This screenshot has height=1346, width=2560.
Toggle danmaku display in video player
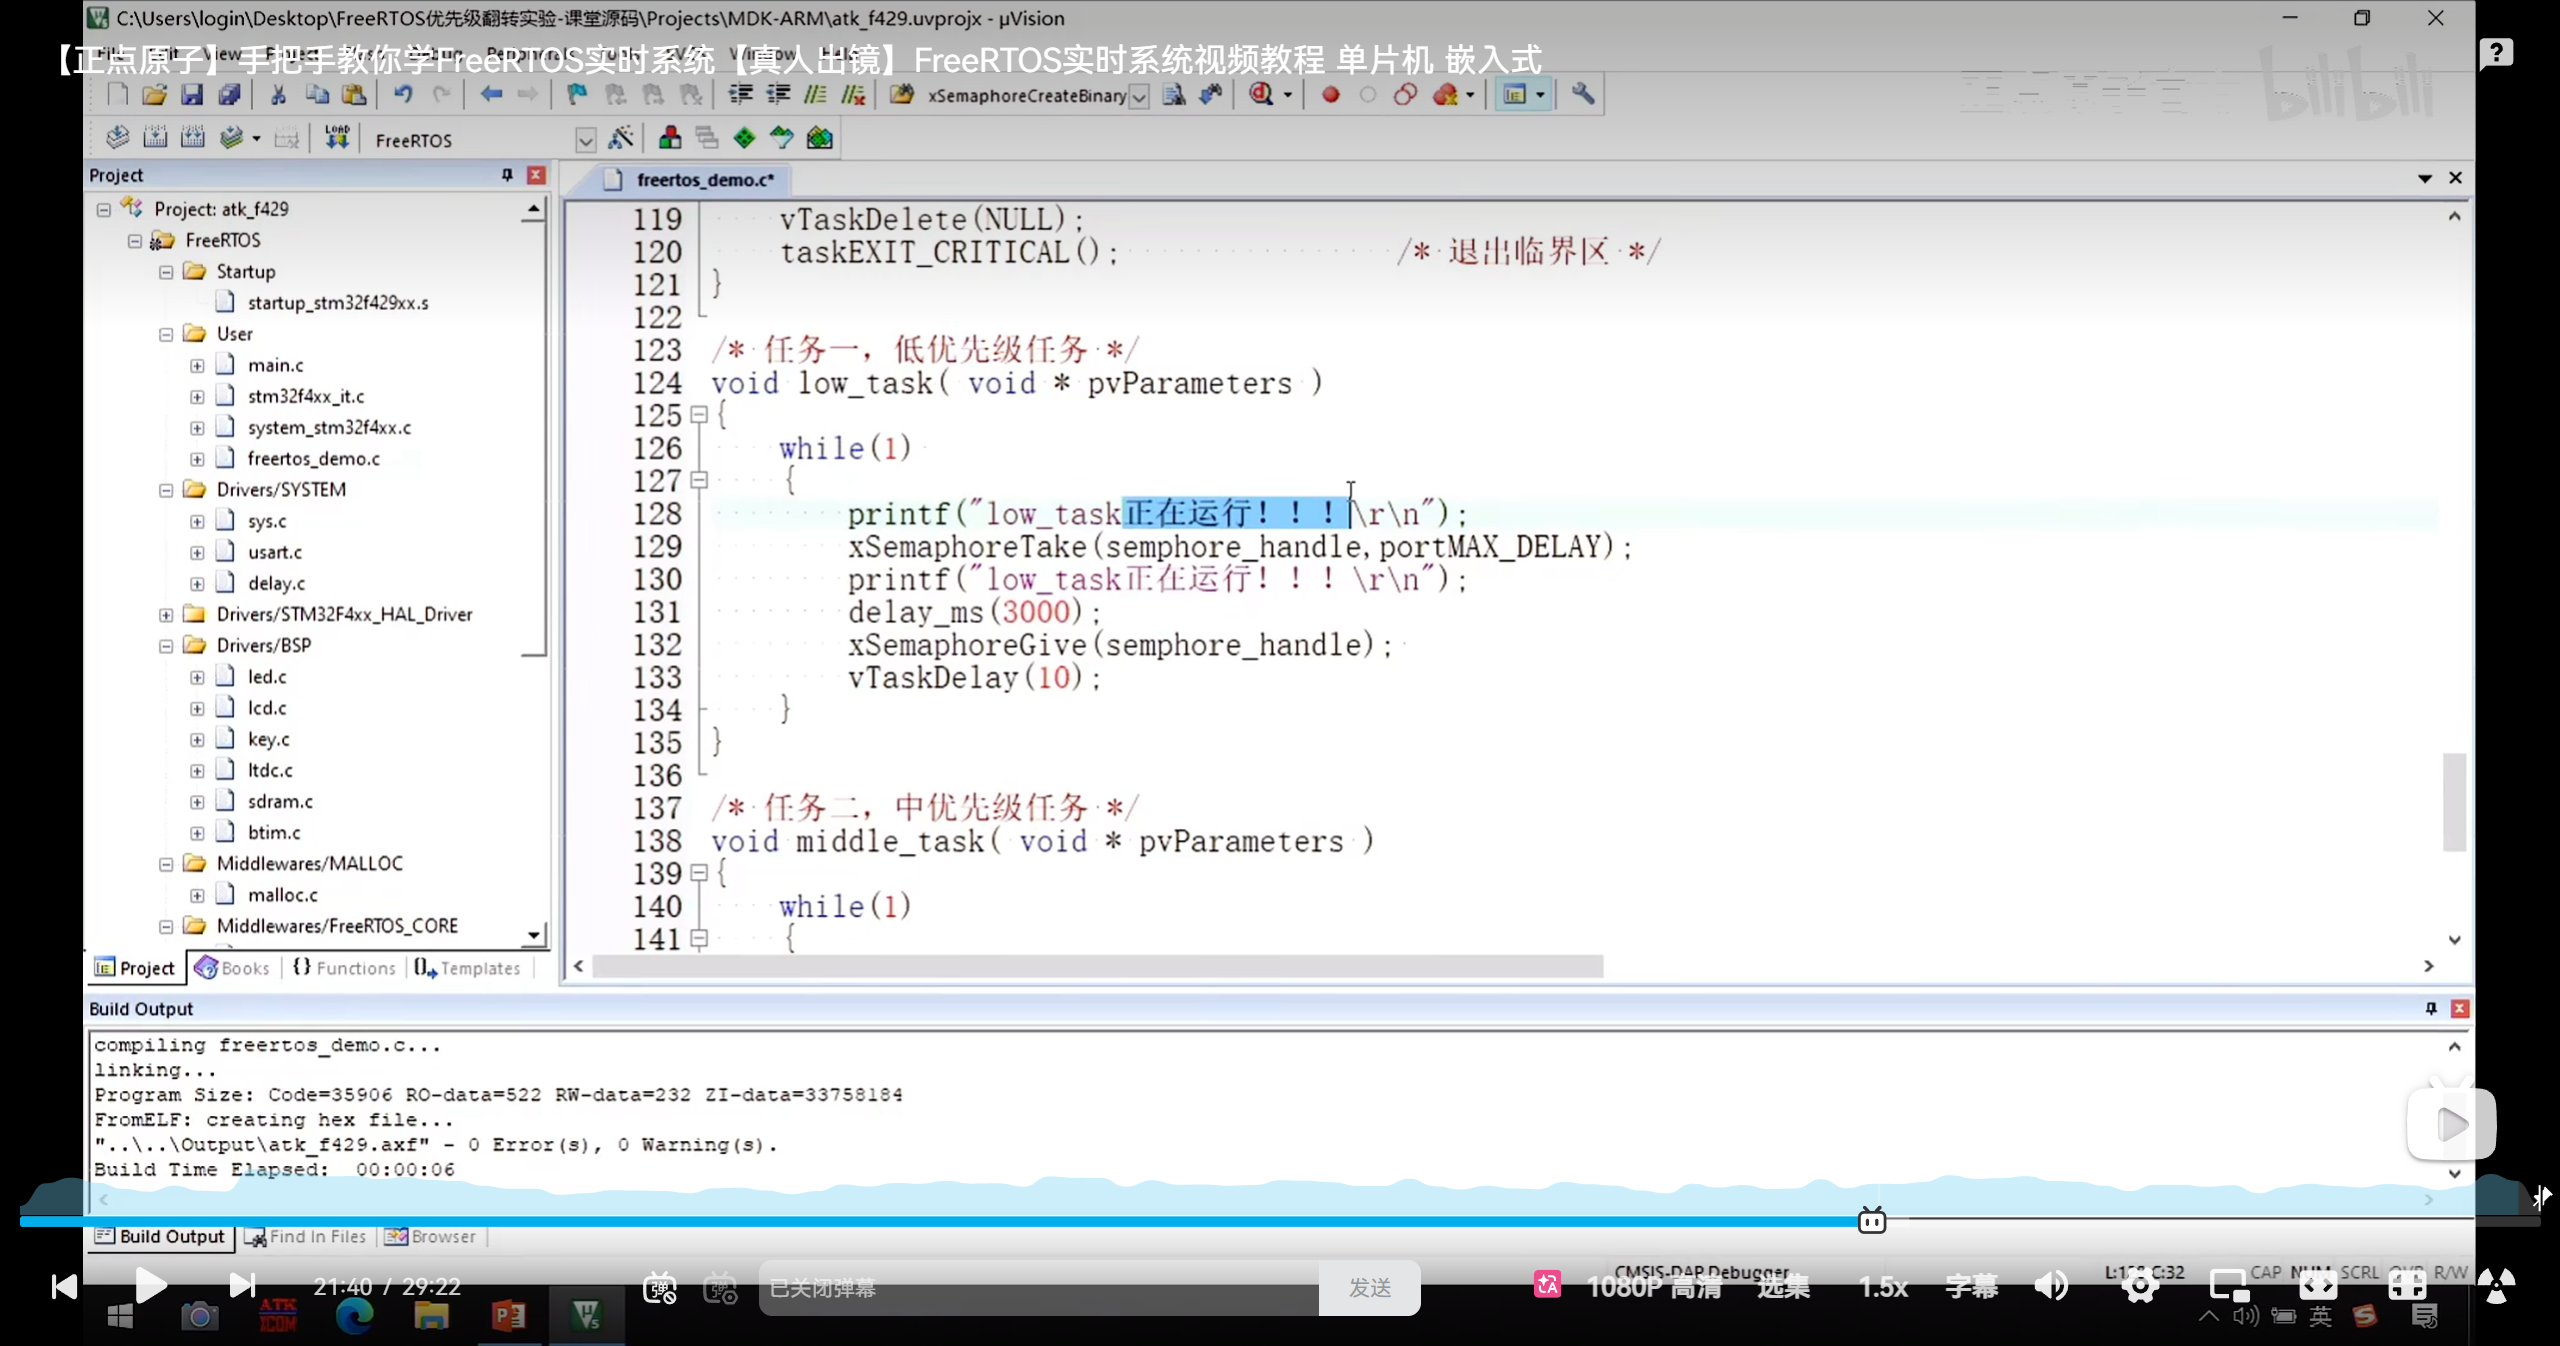point(660,1288)
